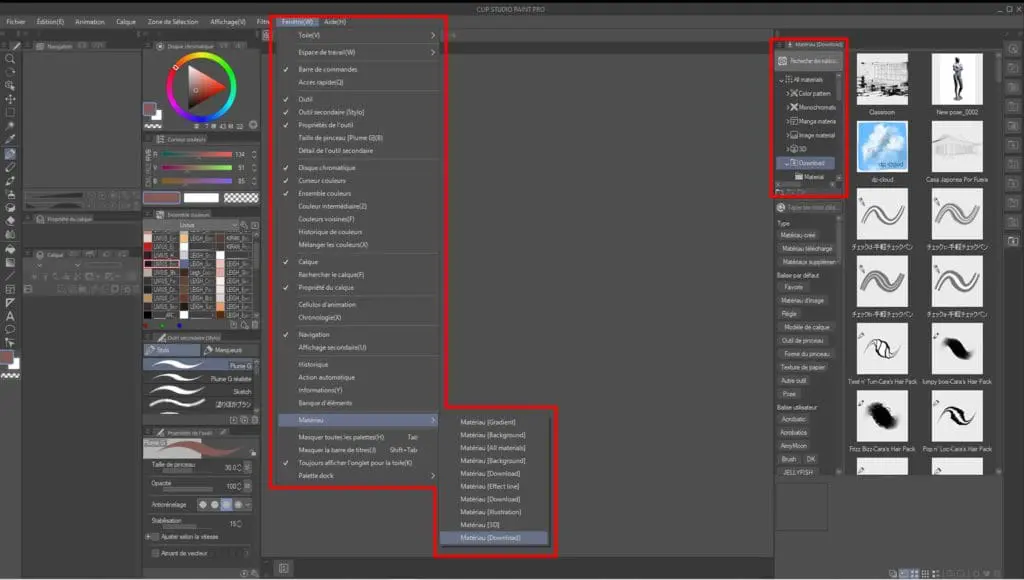This screenshot has width=1024, height=580.
Task: Select the transparent color swatch
Action: [241, 198]
